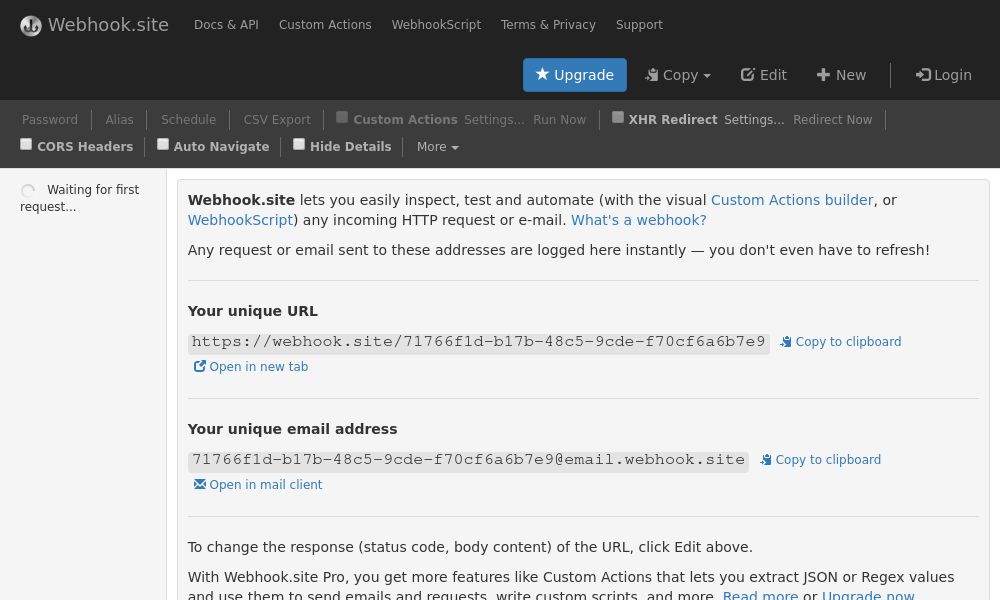The width and height of the screenshot is (1000, 600).
Task: Open the Docs & API menu item
Action: pos(226,25)
